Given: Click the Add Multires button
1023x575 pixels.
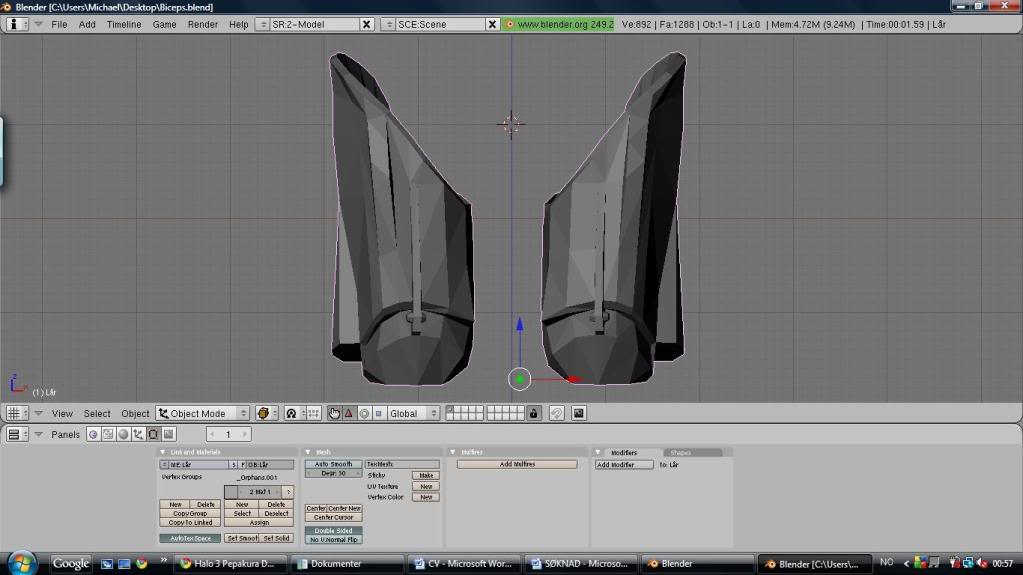Looking at the screenshot, I should click(517, 464).
